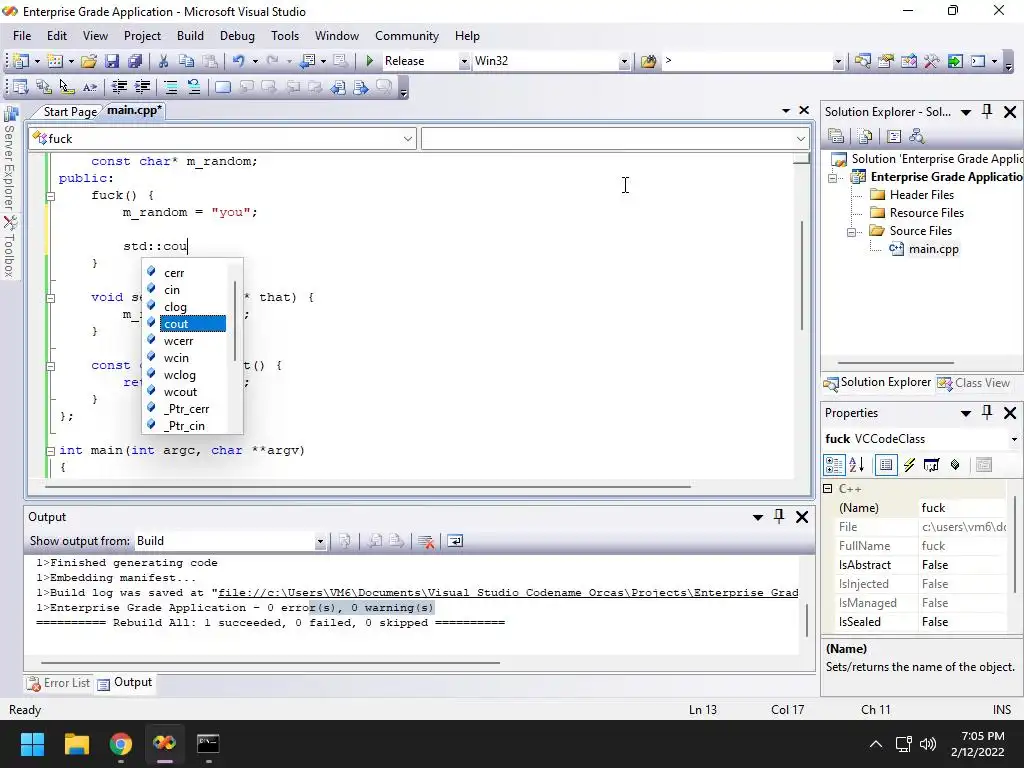Click the Increase Line Indent icon
The image size is (1024, 768).
pyautogui.click(x=142, y=86)
